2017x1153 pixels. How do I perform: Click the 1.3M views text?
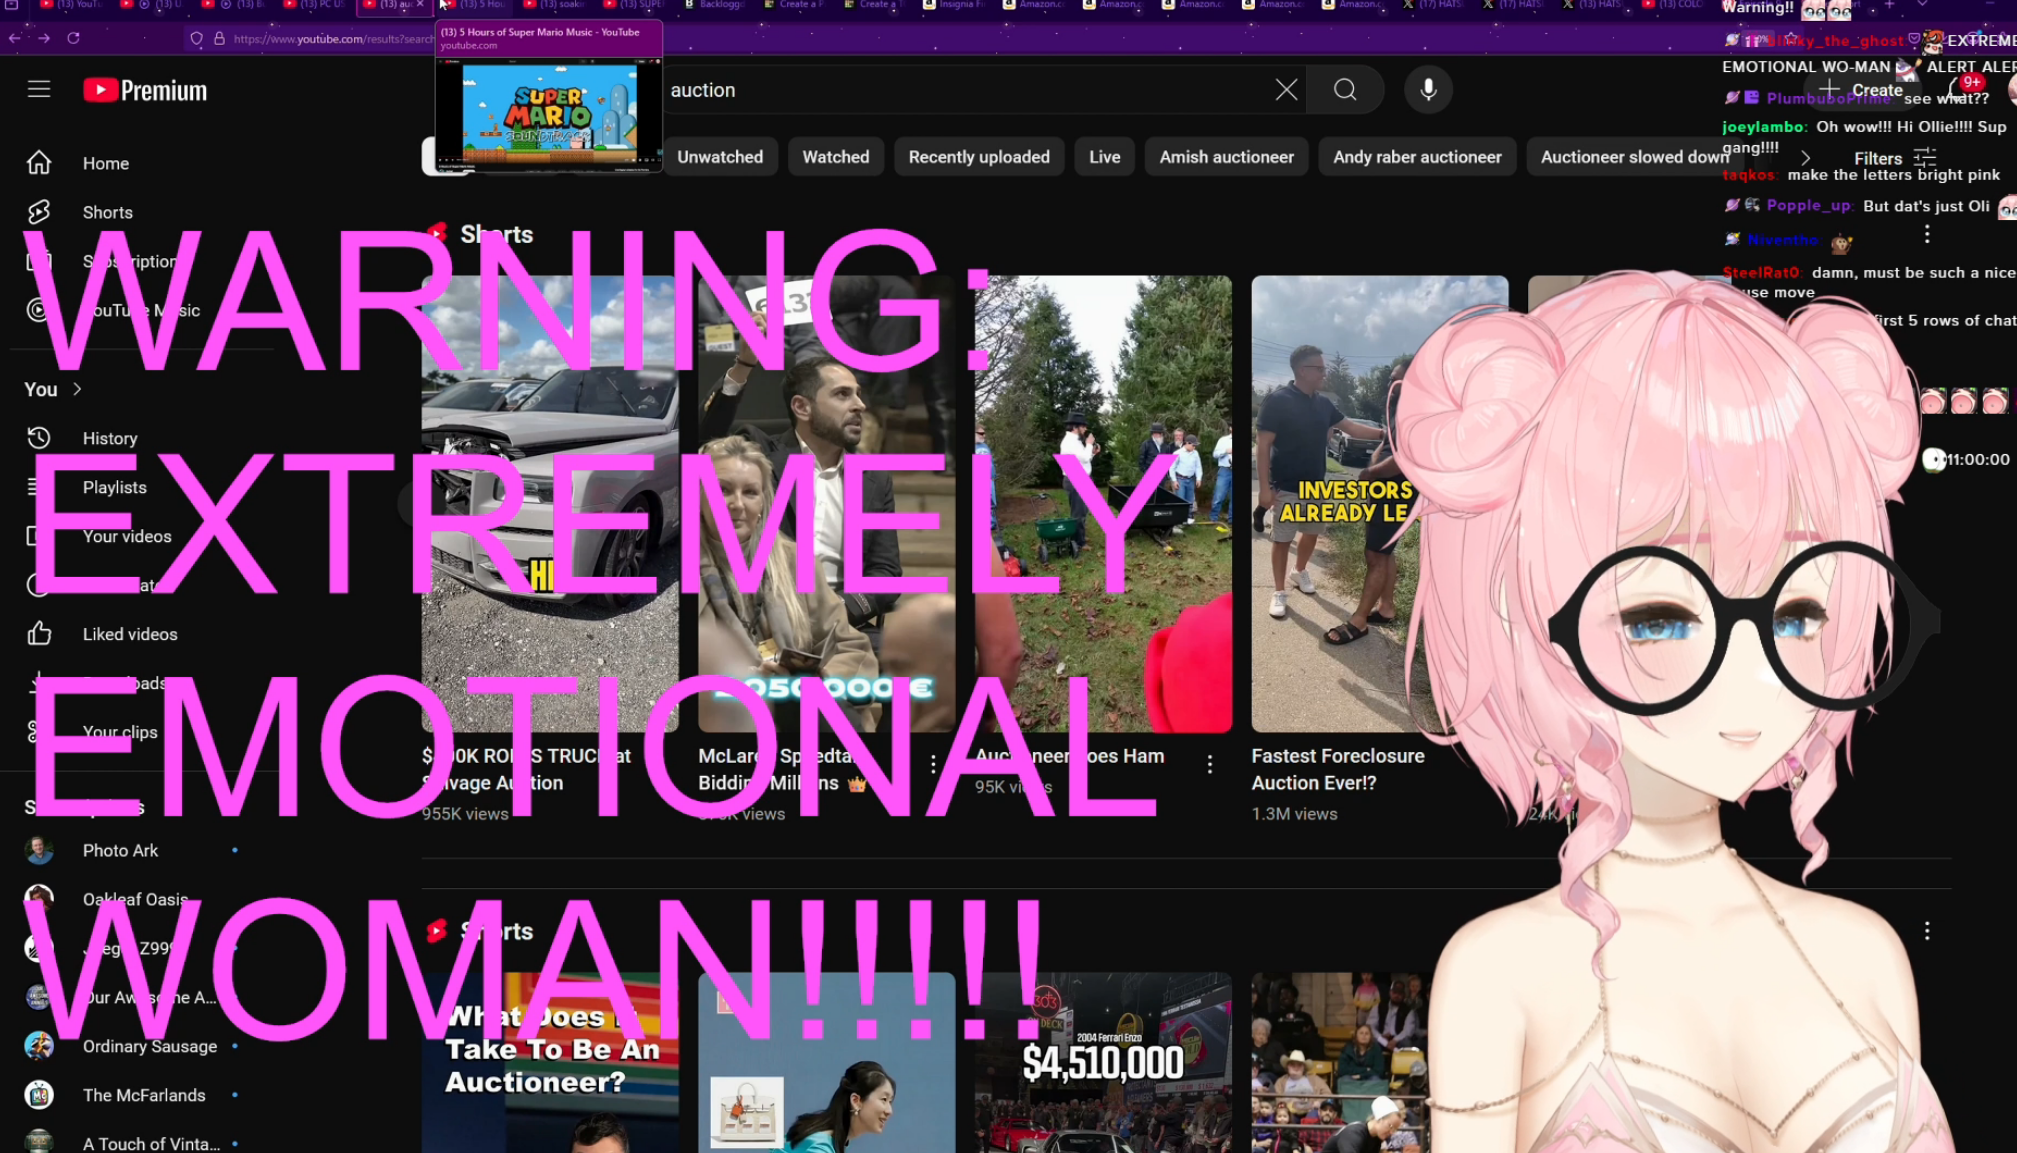point(1294,814)
